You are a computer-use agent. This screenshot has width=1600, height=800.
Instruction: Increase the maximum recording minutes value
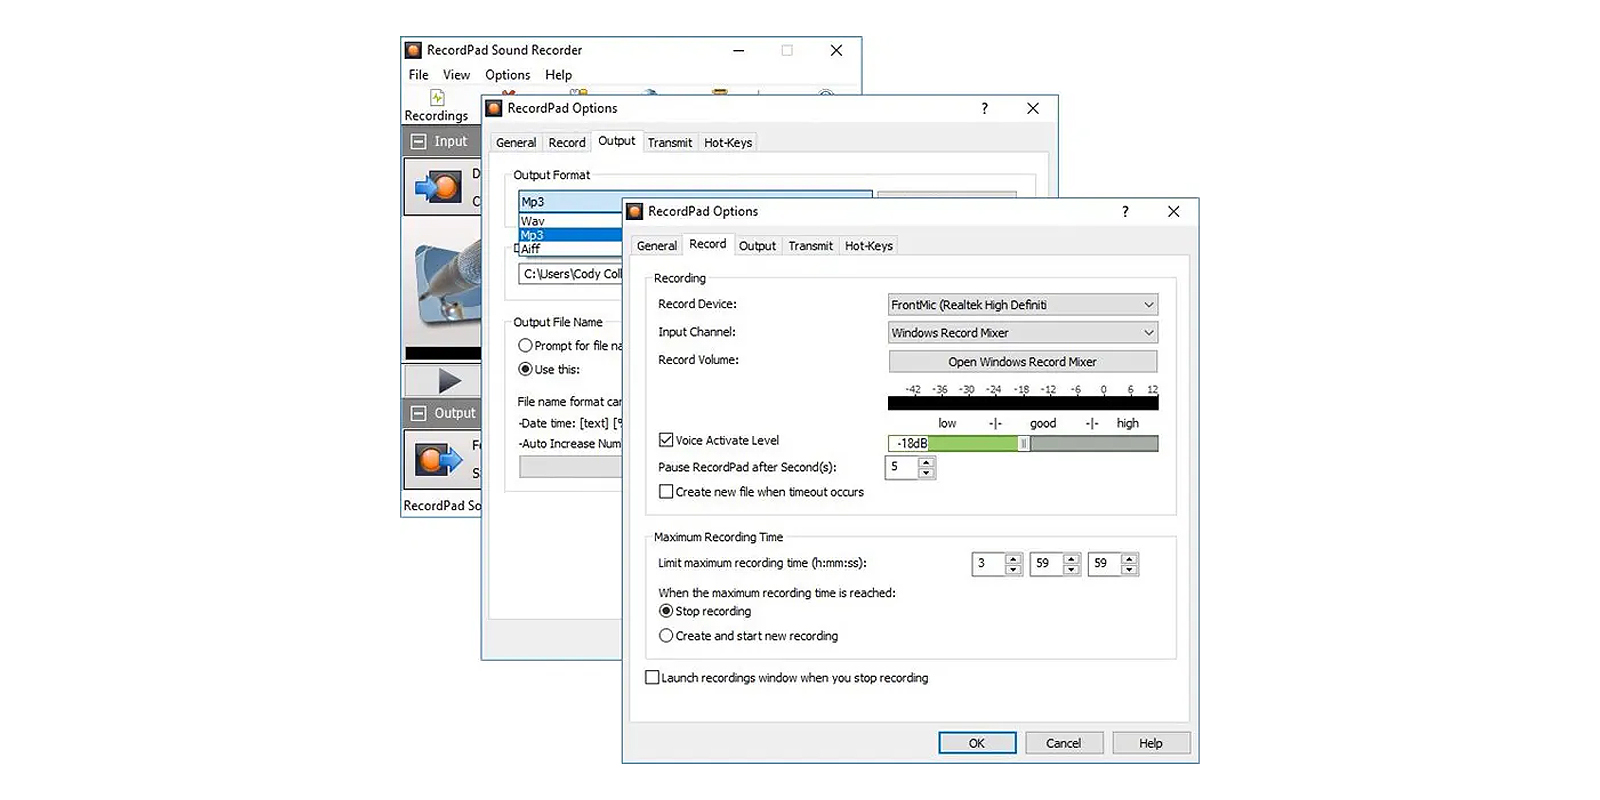[1071, 559]
